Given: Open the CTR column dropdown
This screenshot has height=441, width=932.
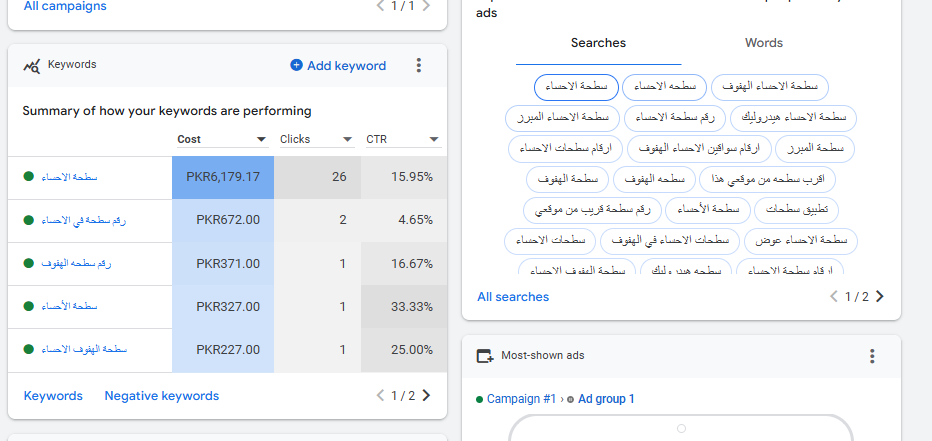Looking at the screenshot, I should point(434,140).
